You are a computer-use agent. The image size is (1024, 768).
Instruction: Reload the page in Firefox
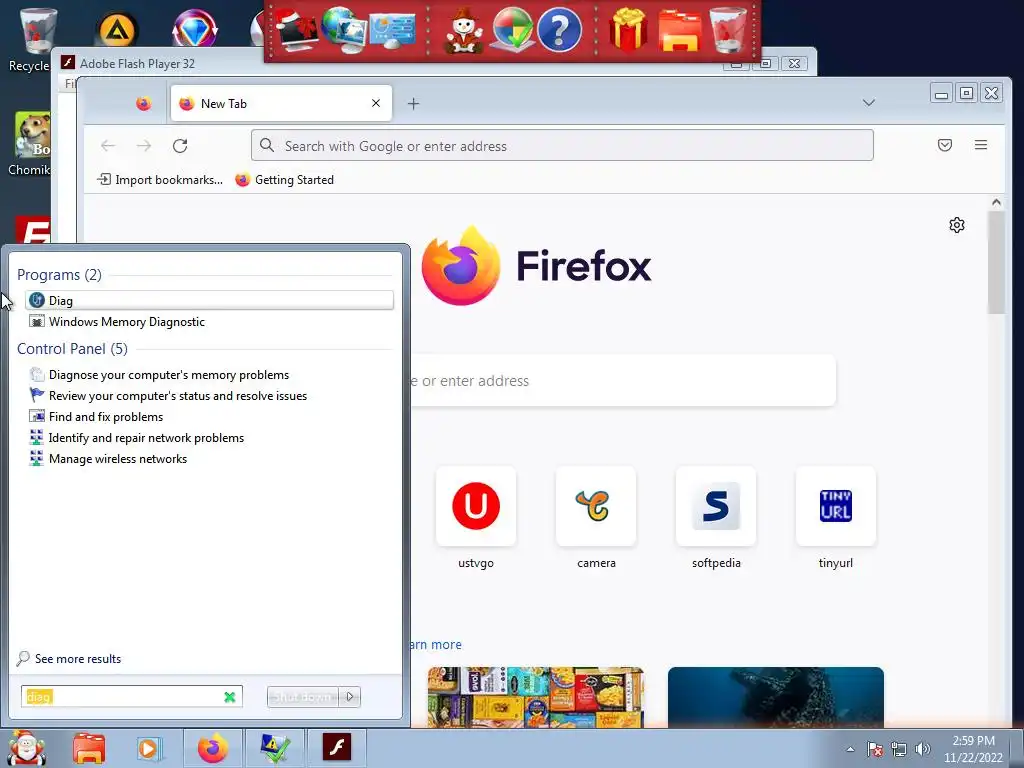pos(180,146)
